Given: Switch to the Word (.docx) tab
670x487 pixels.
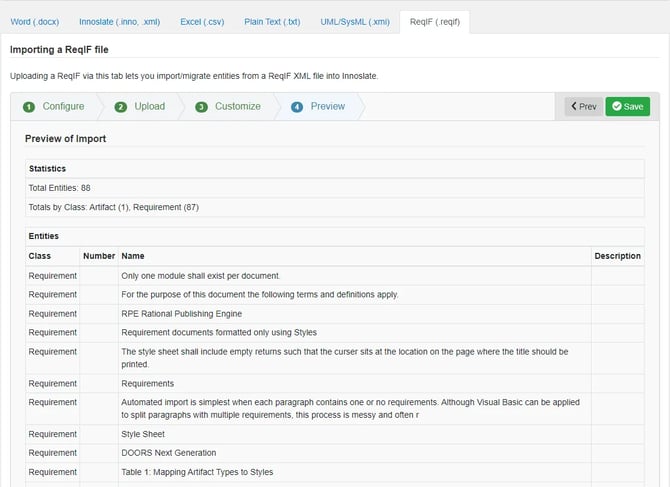Looking at the screenshot, I should [x=35, y=22].
